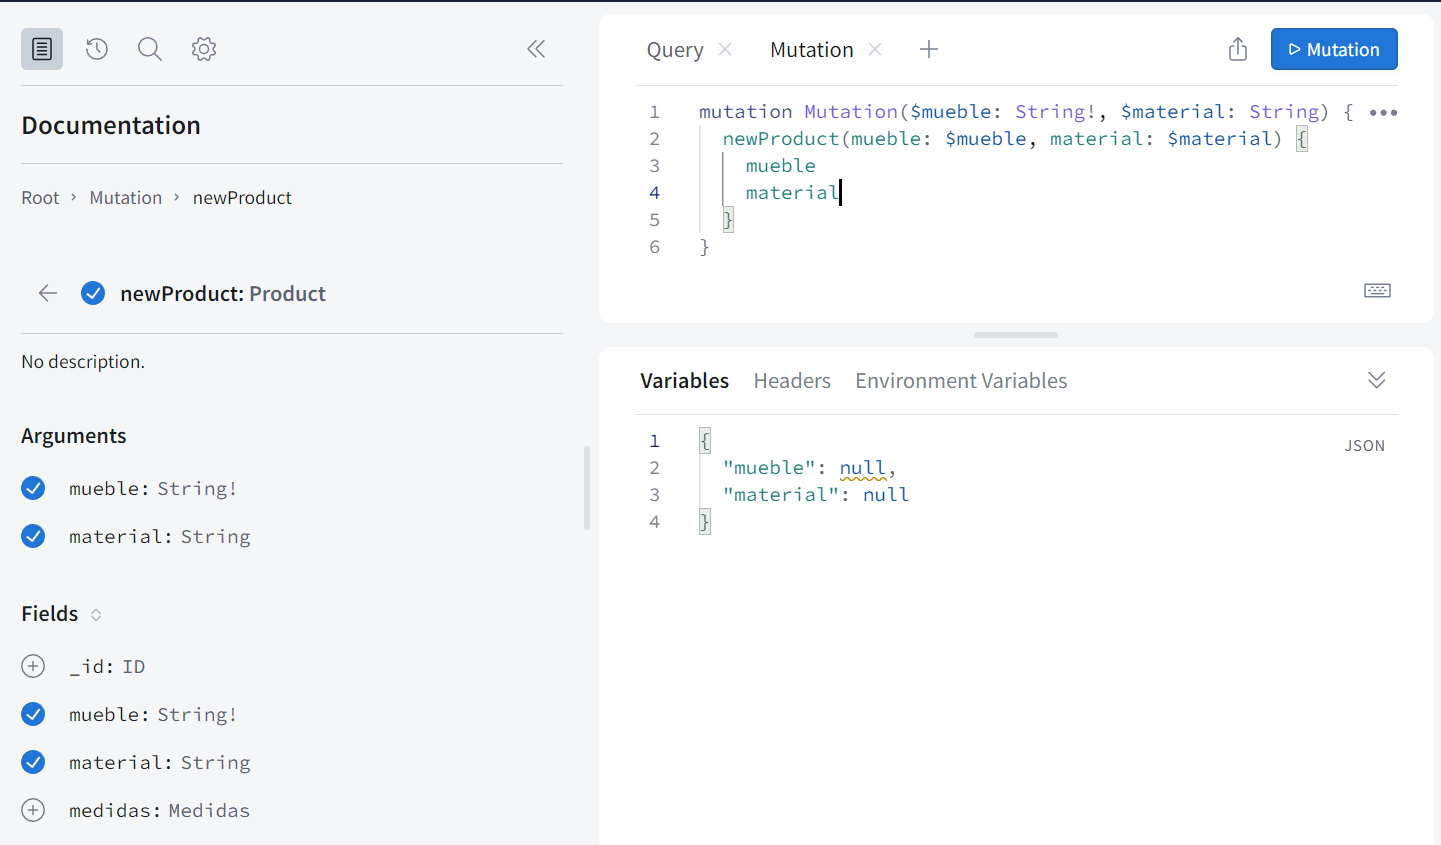Open the Medidas type link
Screen dimensions: 1441x845
209,811
